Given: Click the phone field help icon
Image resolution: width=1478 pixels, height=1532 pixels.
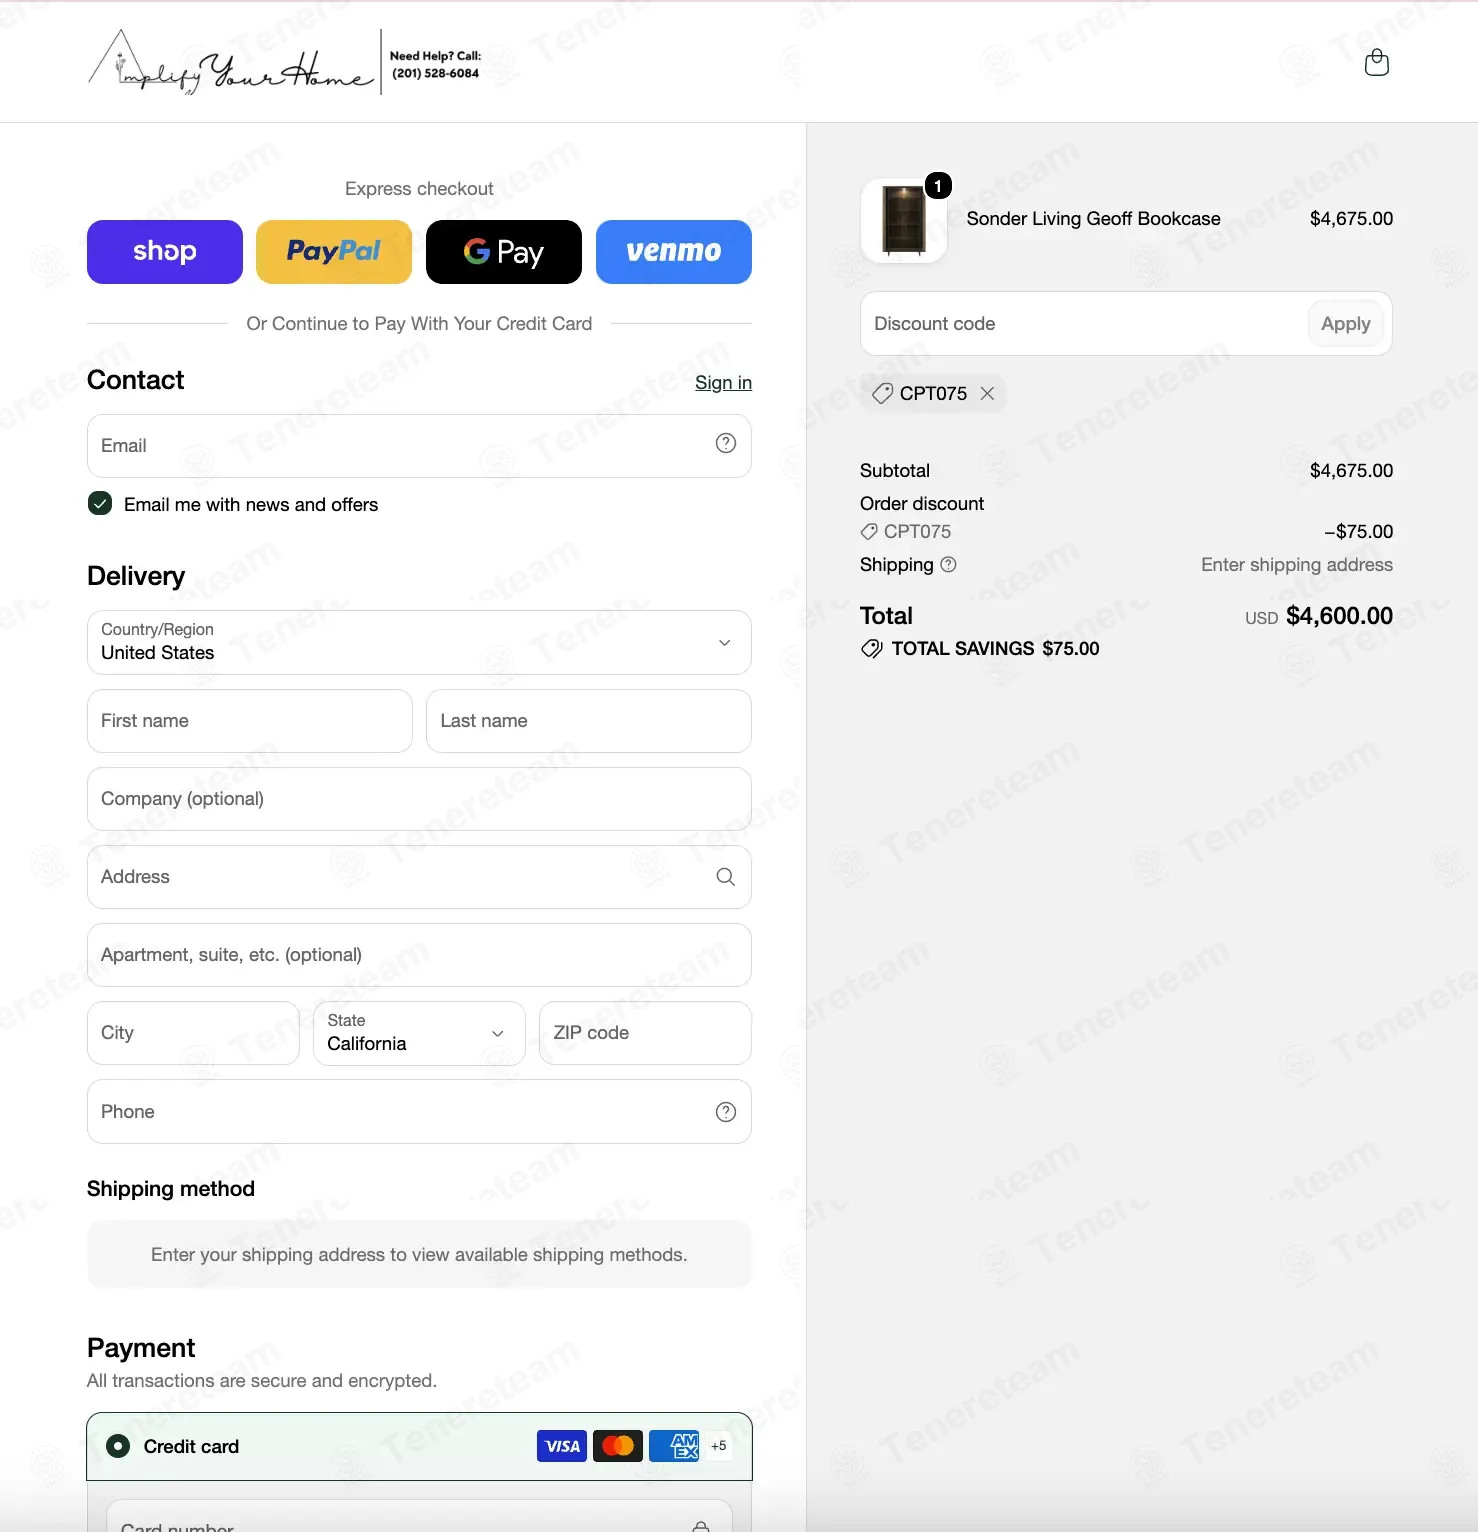Looking at the screenshot, I should (726, 1112).
